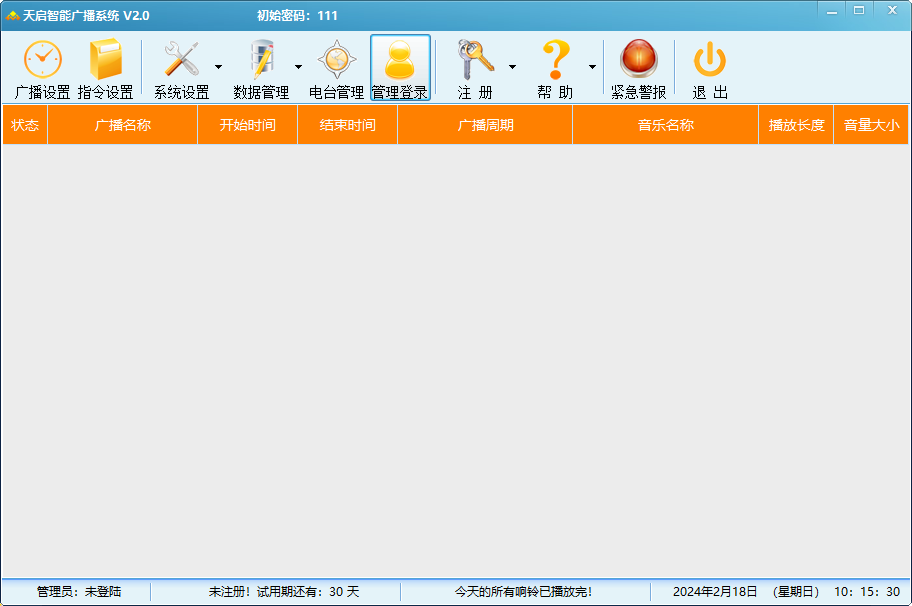Click the title text 初始密码：111
This screenshot has width=912, height=606.
click(297, 16)
